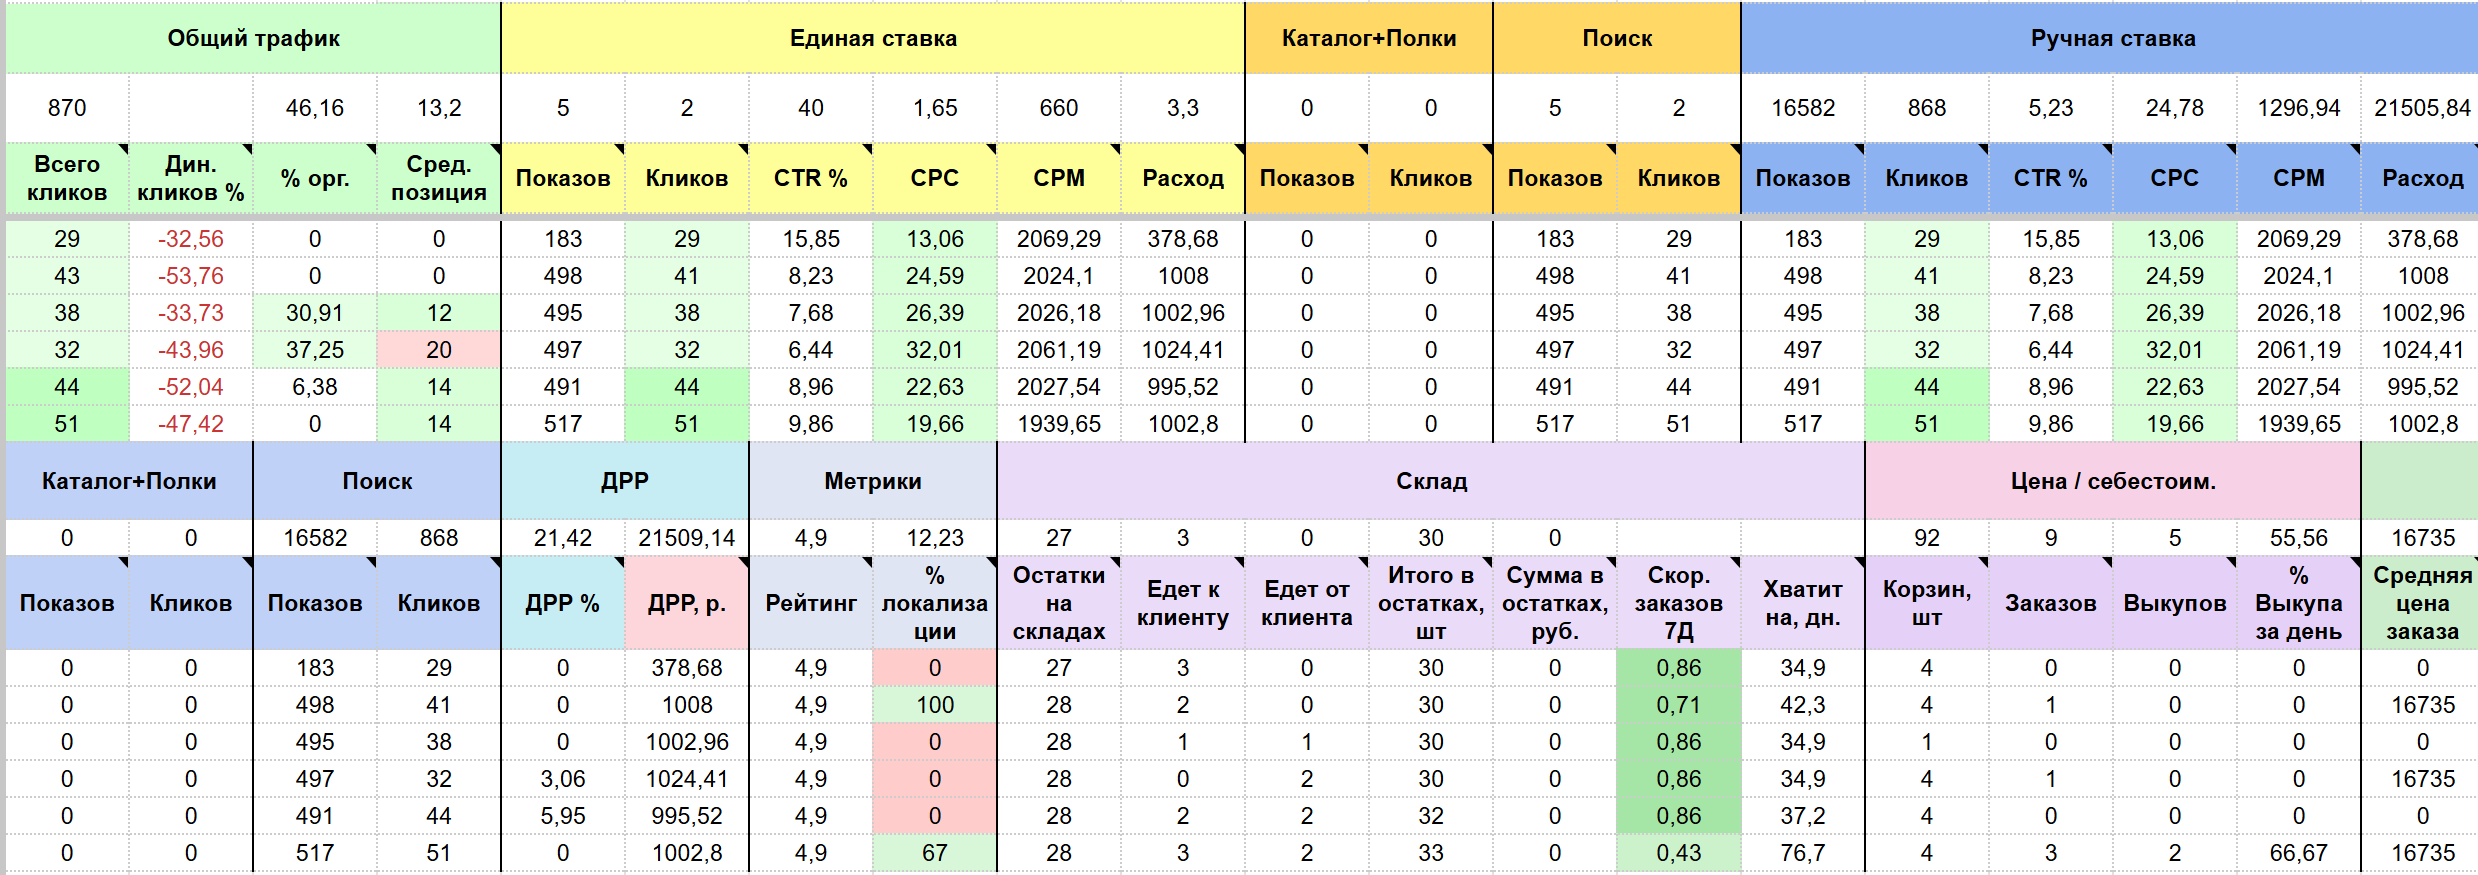
Task: Select the 'Скор. заказов 7Д' column header
Action: coord(1679,603)
